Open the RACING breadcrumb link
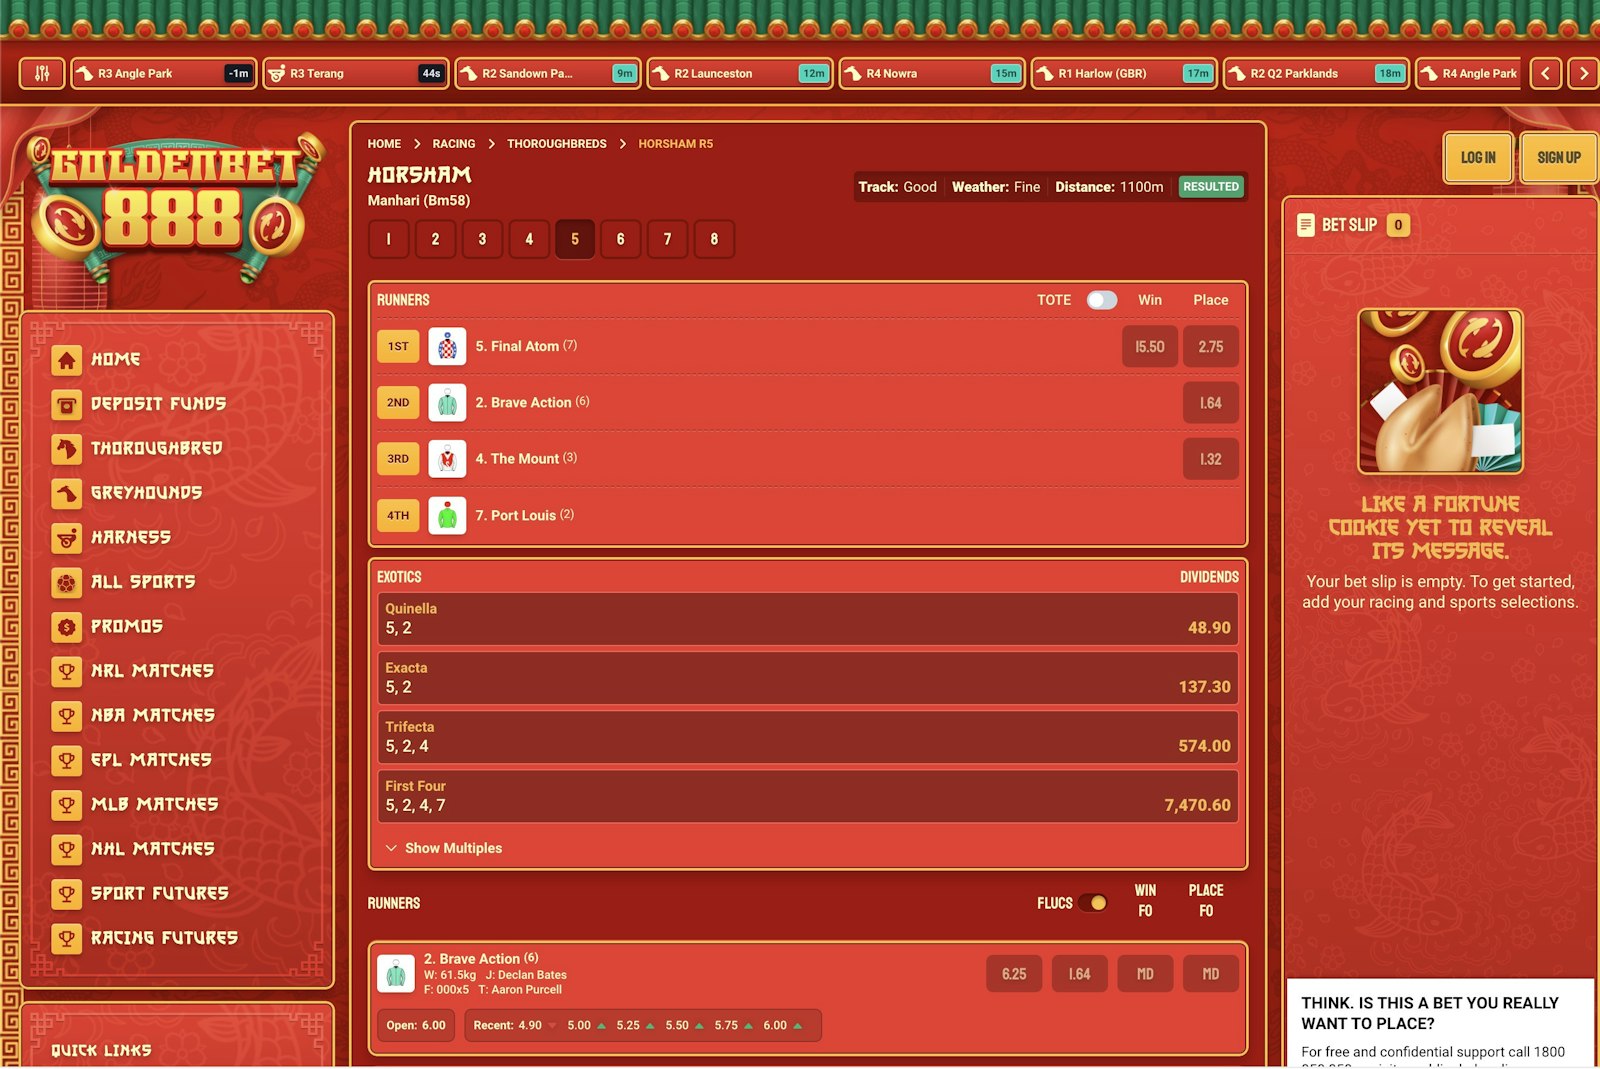This screenshot has height=1069, width=1600. click(x=453, y=143)
